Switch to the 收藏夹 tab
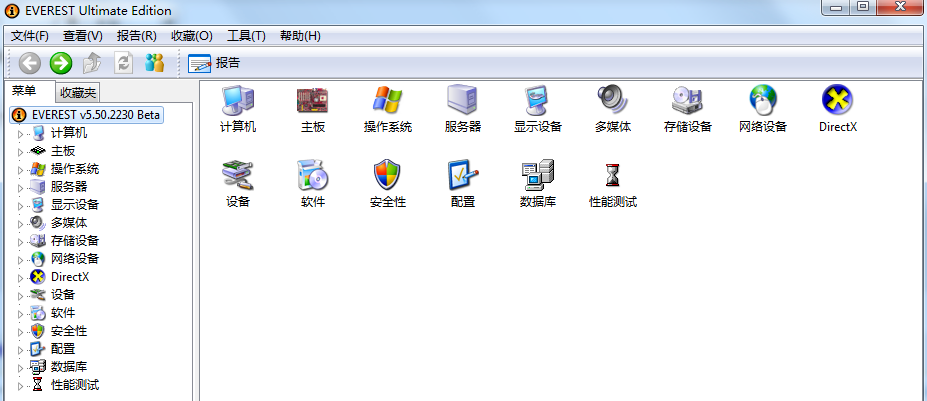The height and width of the screenshot is (401, 927). point(78,93)
